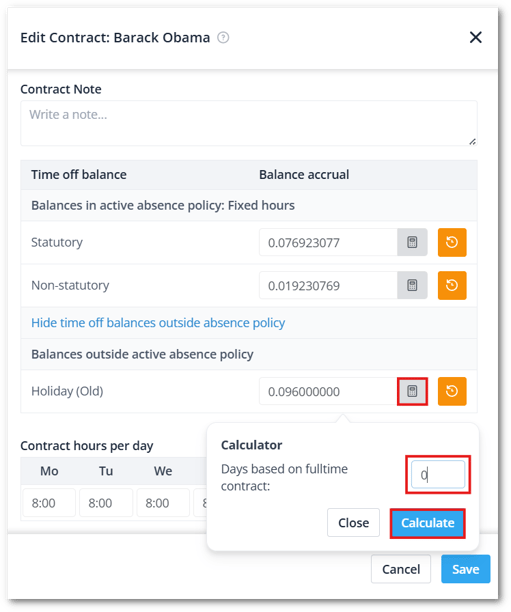Screen dimensions: 511x612
Task: Click the Holiday (Old) accrual value field
Action: pyautogui.click(x=328, y=391)
